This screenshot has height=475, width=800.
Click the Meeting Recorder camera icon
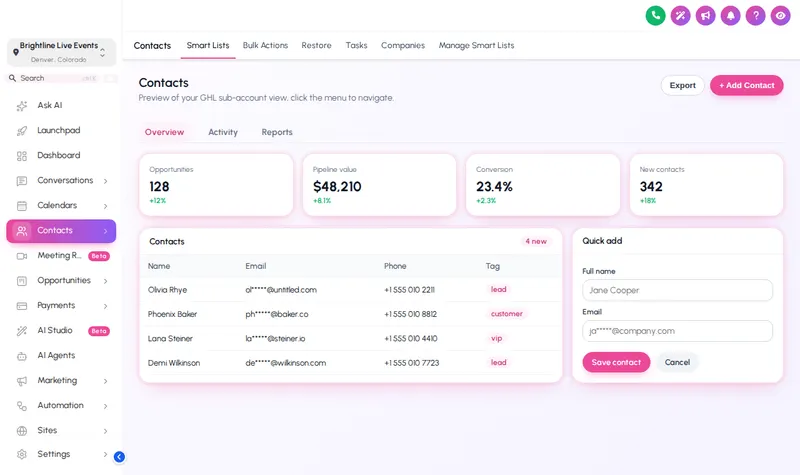(x=21, y=256)
